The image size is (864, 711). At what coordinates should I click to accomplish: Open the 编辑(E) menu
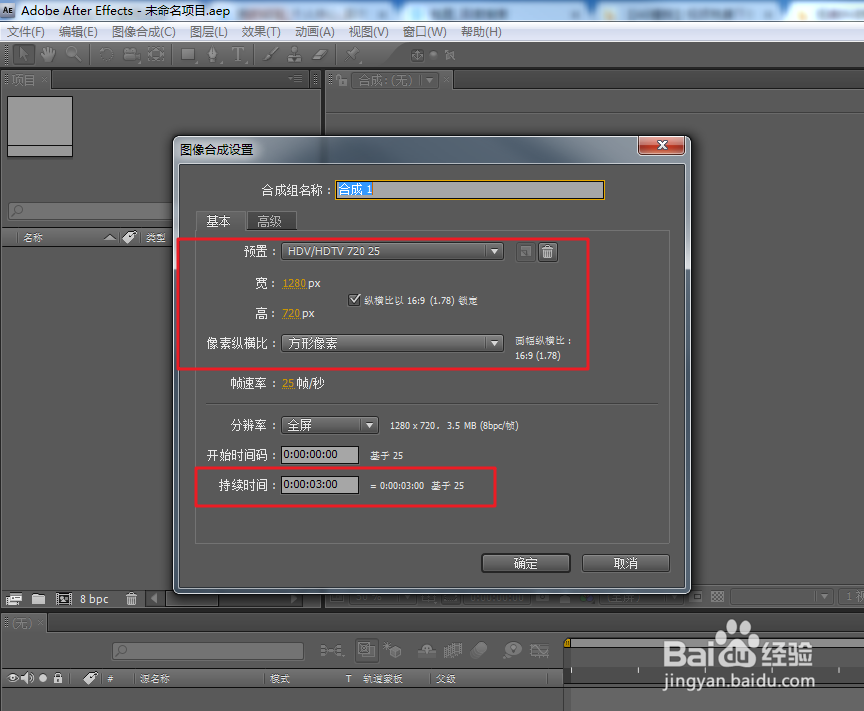[x=78, y=32]
